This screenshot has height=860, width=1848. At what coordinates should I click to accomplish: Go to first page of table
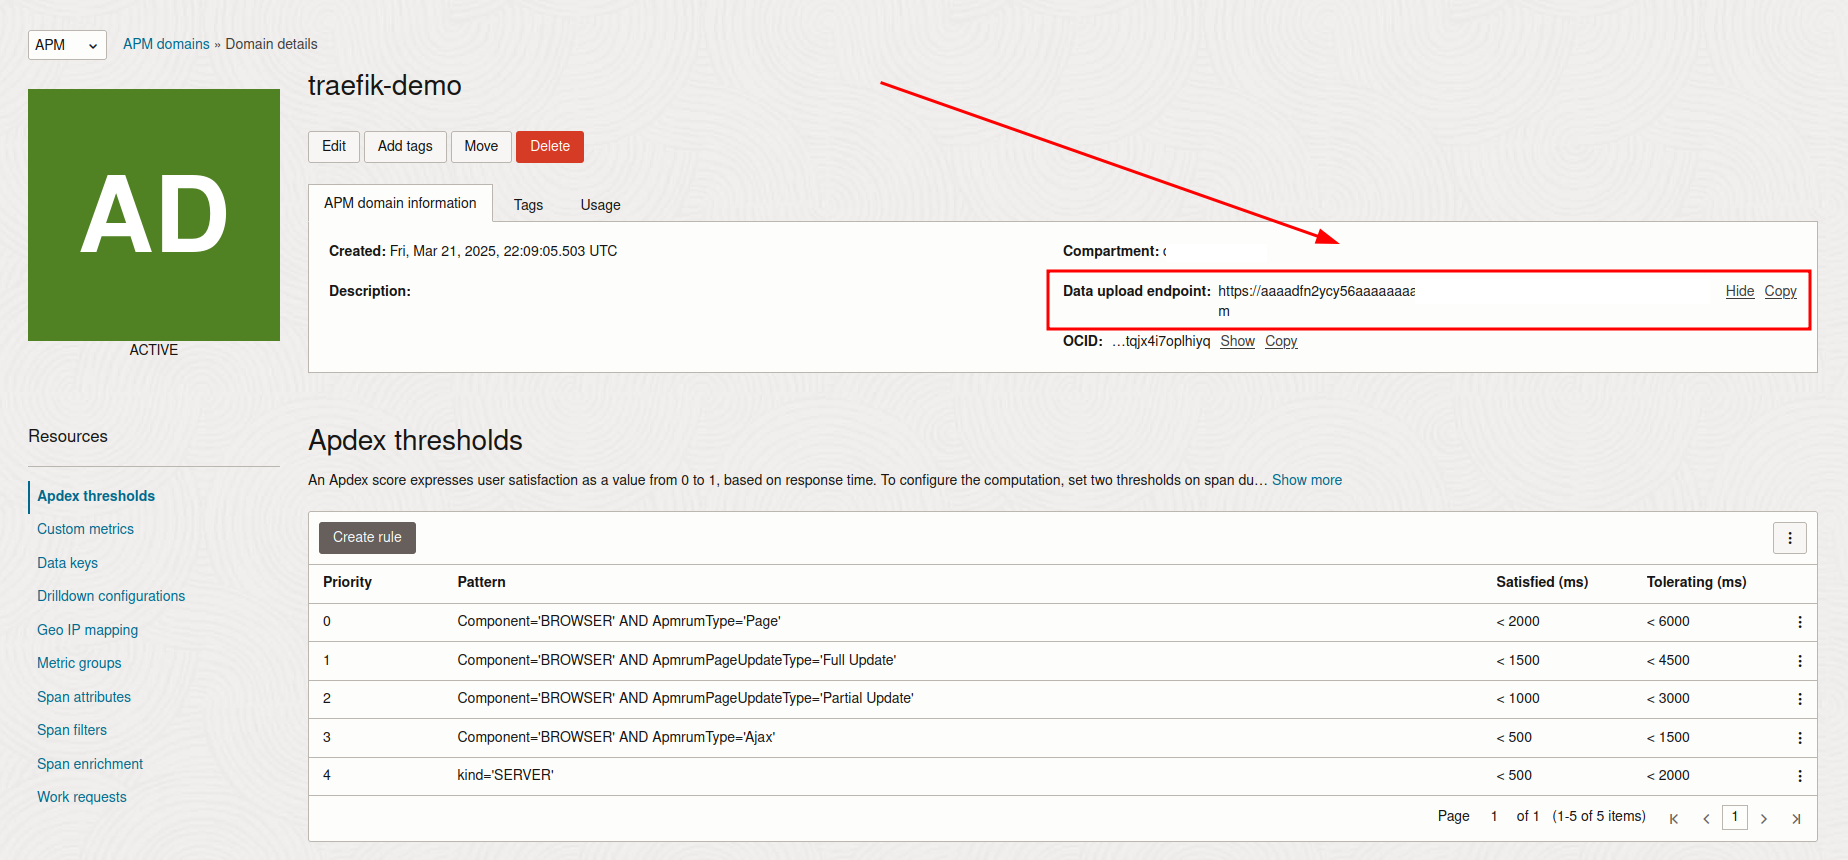pos(1673,818)
